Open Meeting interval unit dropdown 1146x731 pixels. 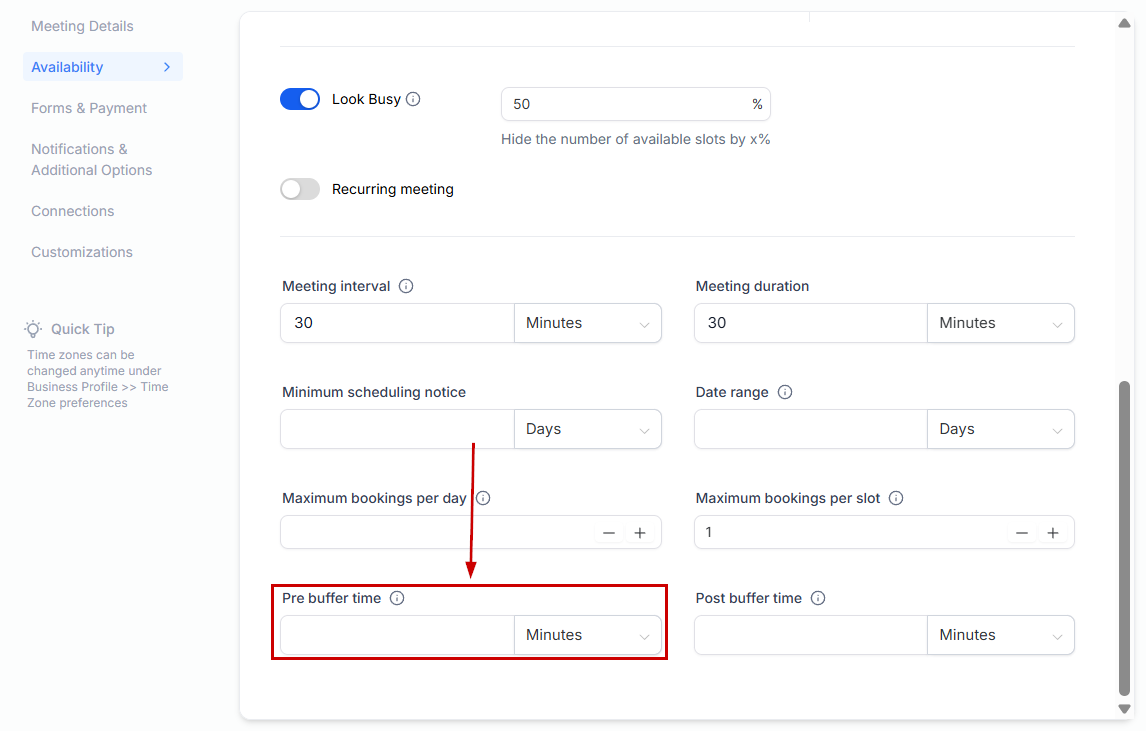pos(587,323)
